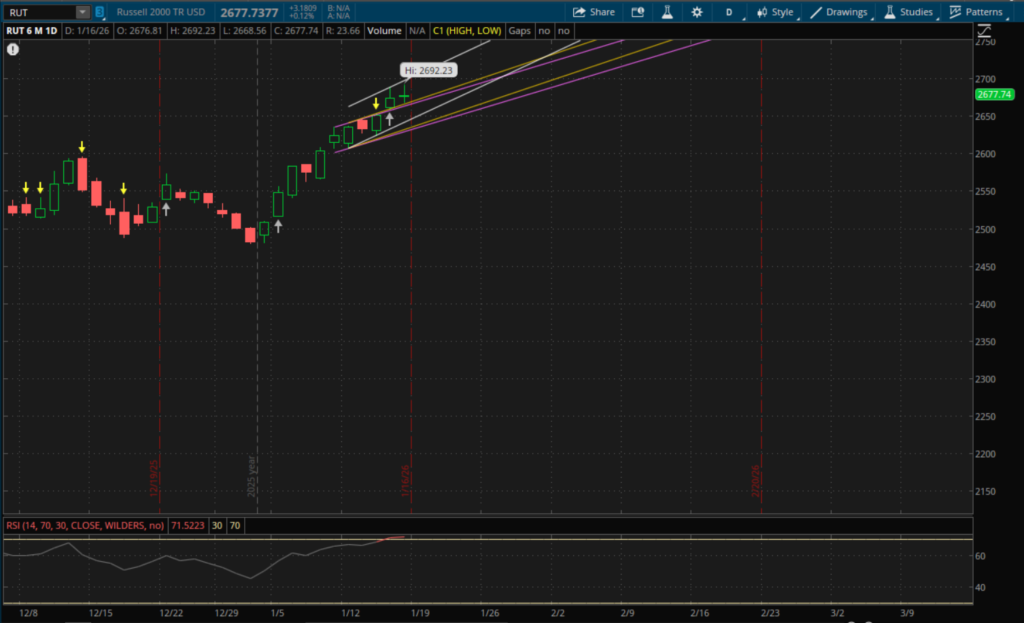Open the Style menu
The width and height of the screenshot is (1024, 623).
click(775, 12)
